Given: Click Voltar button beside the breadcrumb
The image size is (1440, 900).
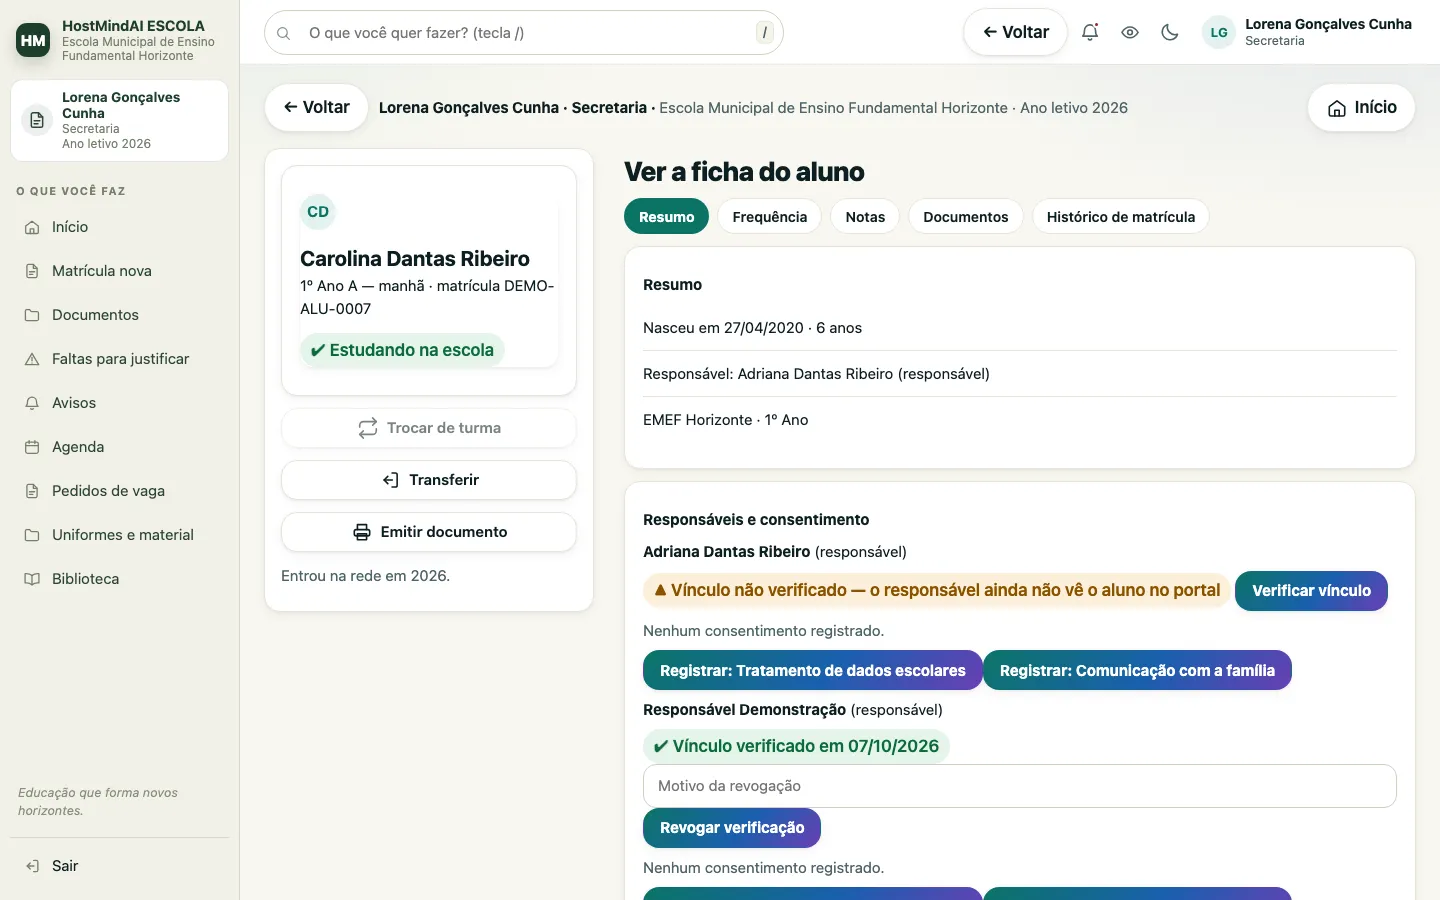Looking at the screenshot, I should [x=316, y=107].
